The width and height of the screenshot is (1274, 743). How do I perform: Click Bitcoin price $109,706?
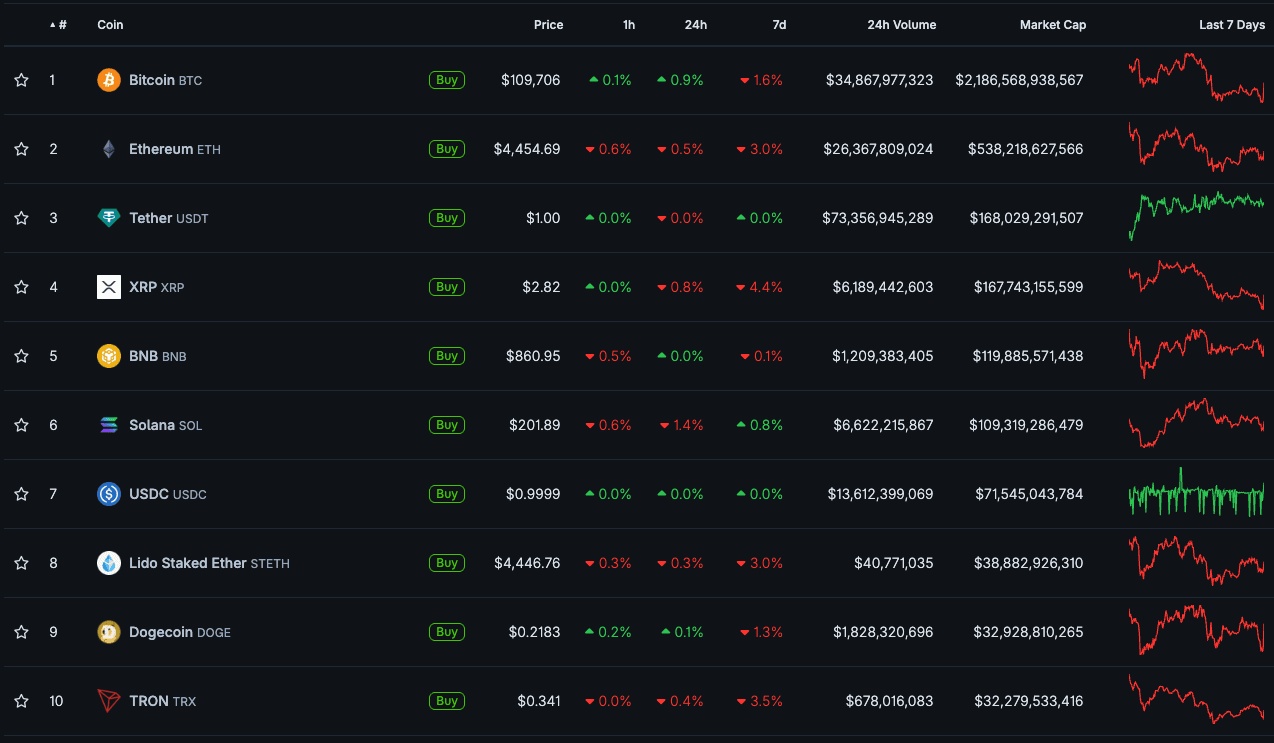[531, 80]
